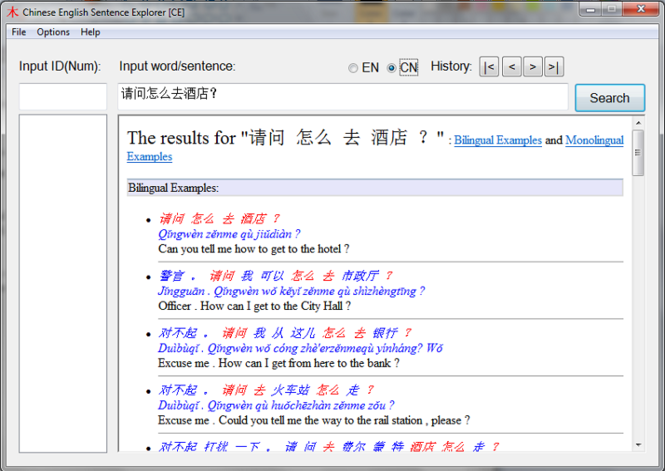Open the Help menu
The width and height of the screenshot is (665, 471).
(90, 32)
